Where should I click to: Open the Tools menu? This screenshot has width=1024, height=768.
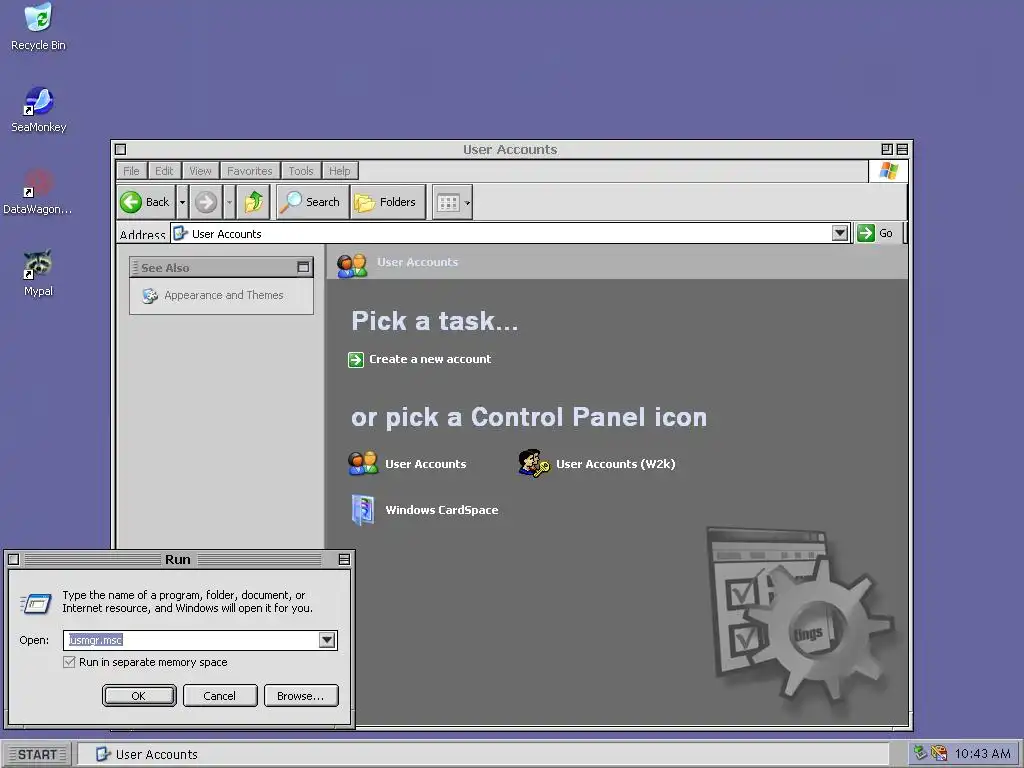[301, 171]
